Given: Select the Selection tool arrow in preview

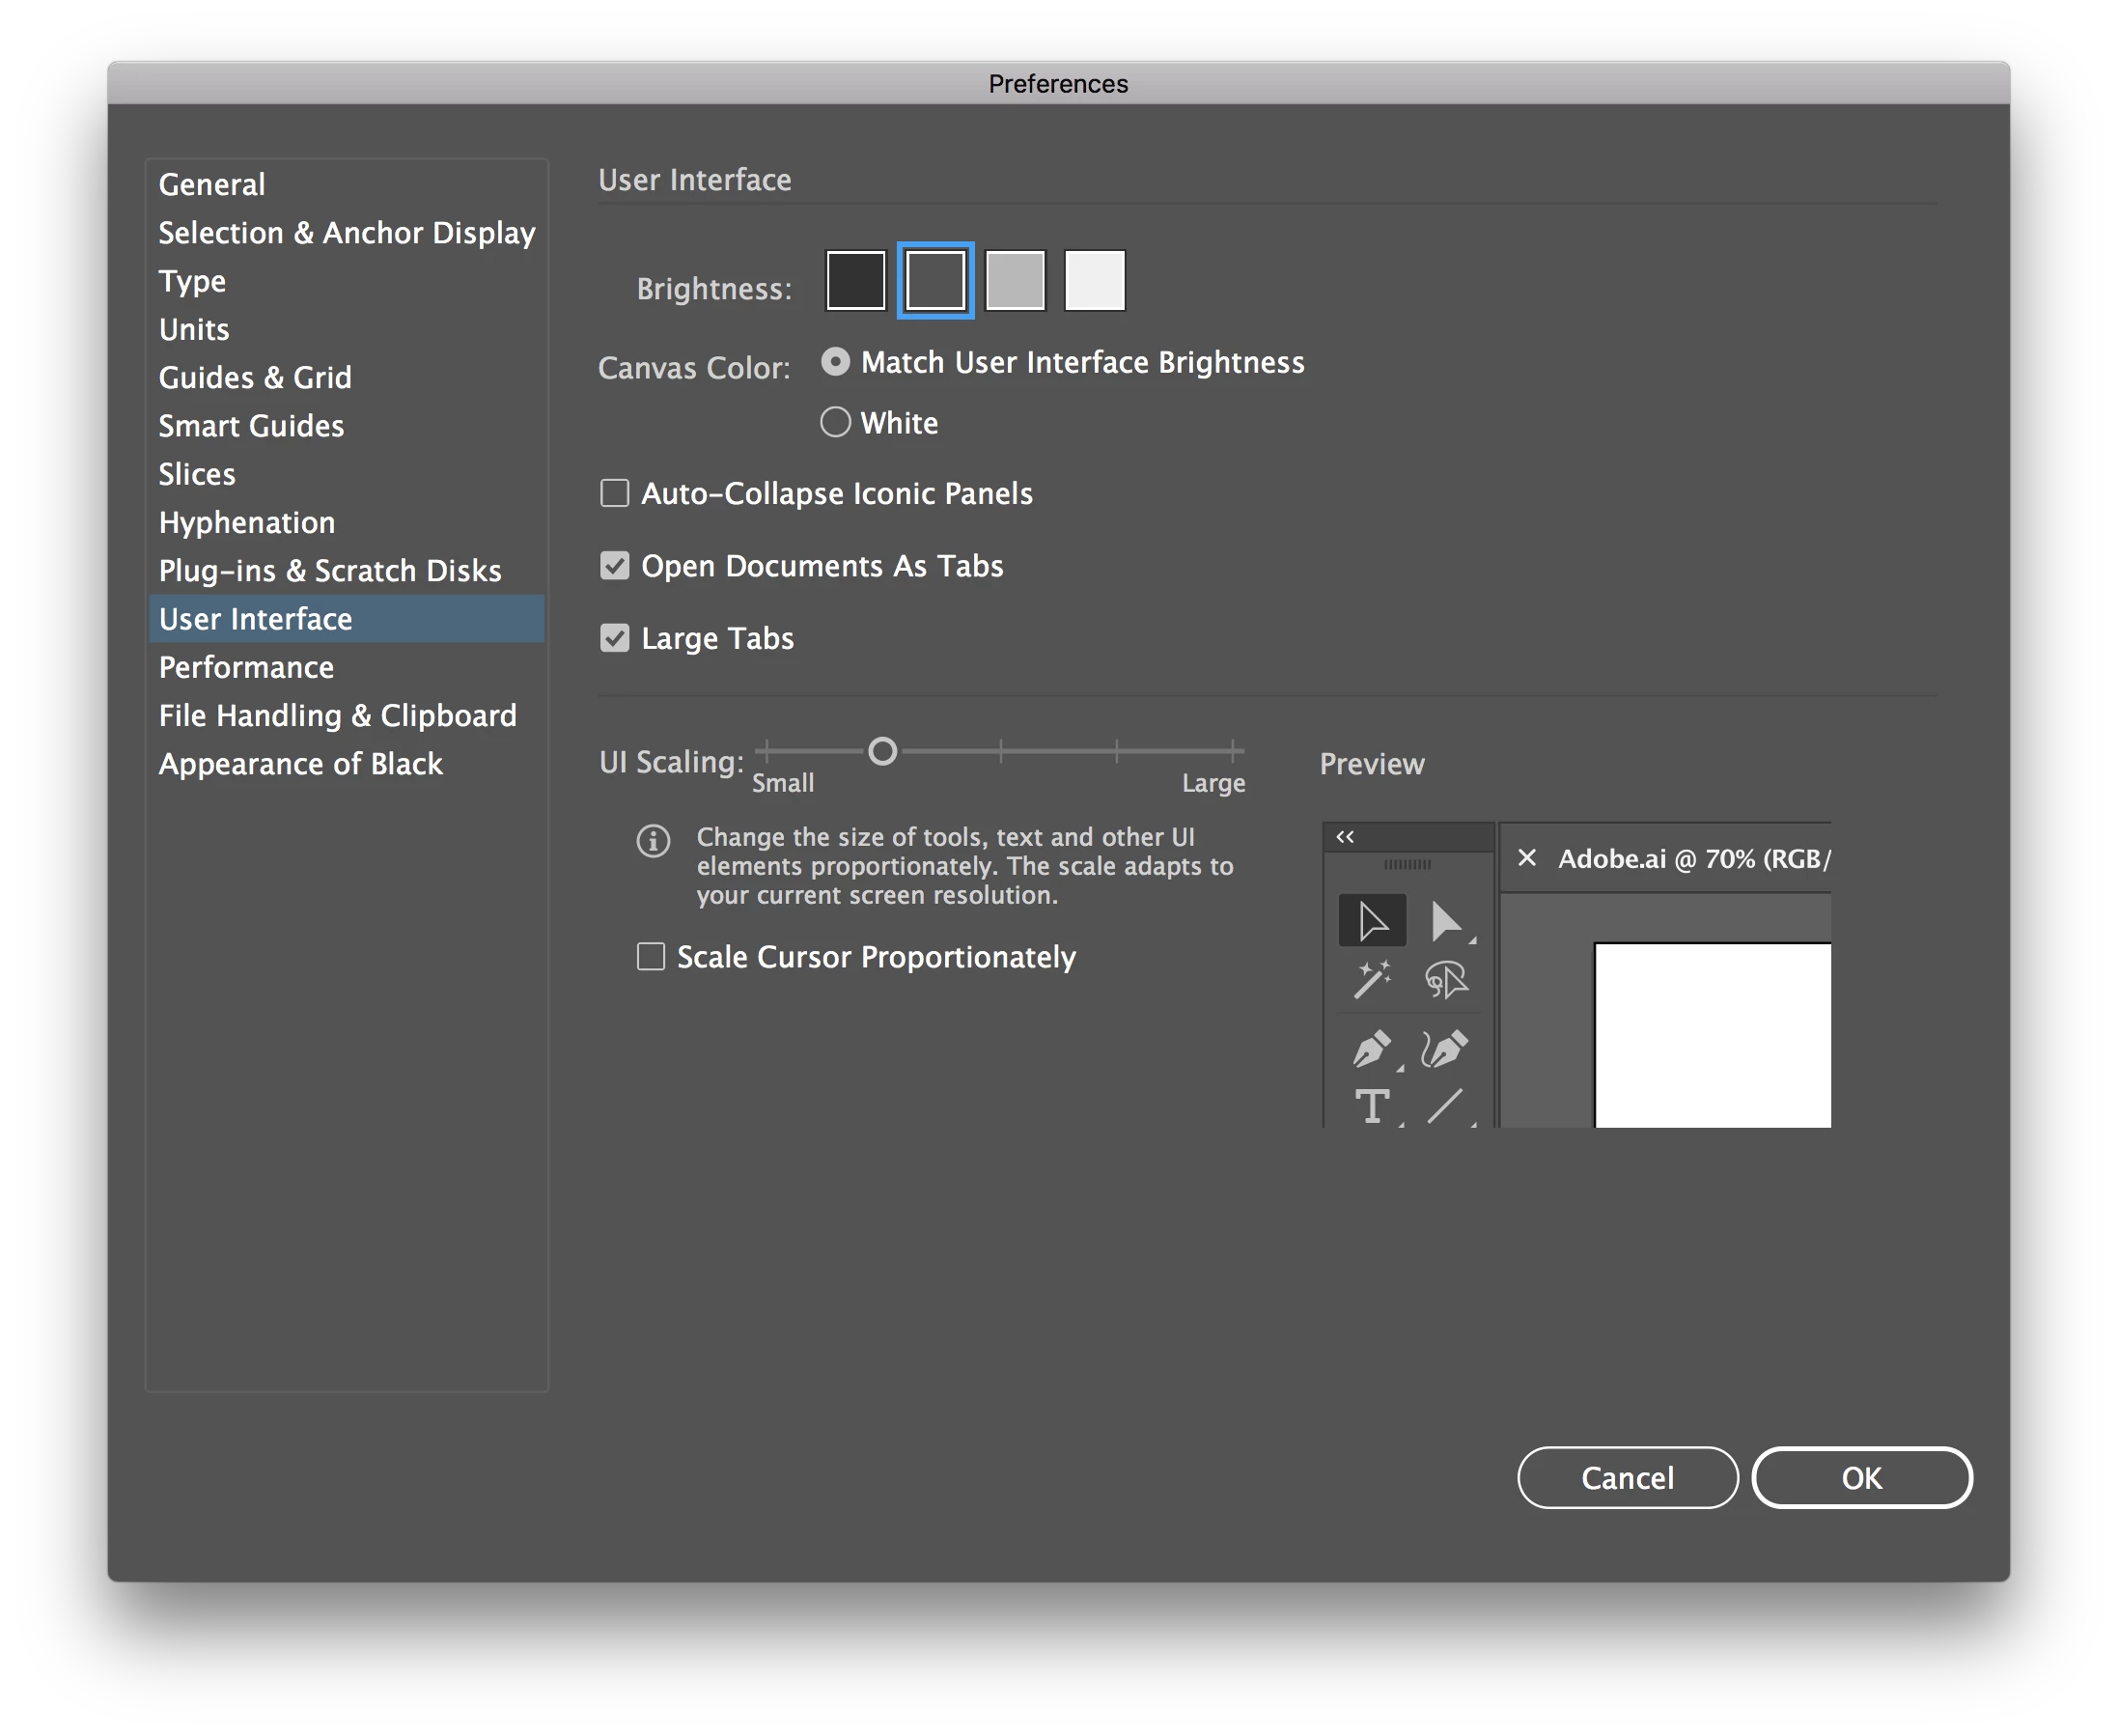Looking at the screenshot, I should point(1372,921).
